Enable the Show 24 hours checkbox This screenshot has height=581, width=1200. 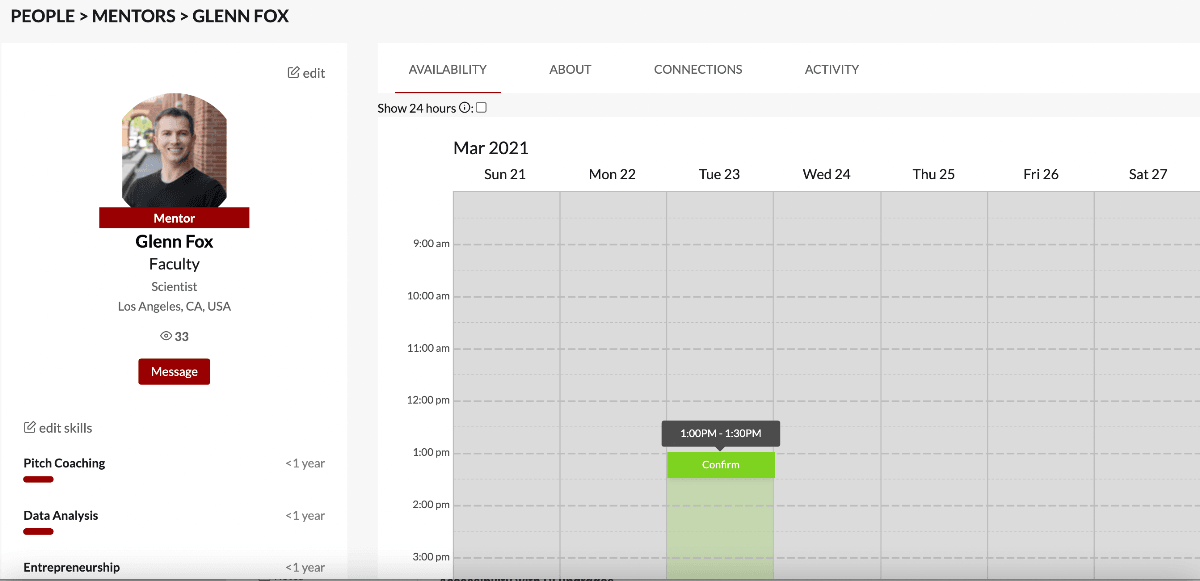[481, 108]
